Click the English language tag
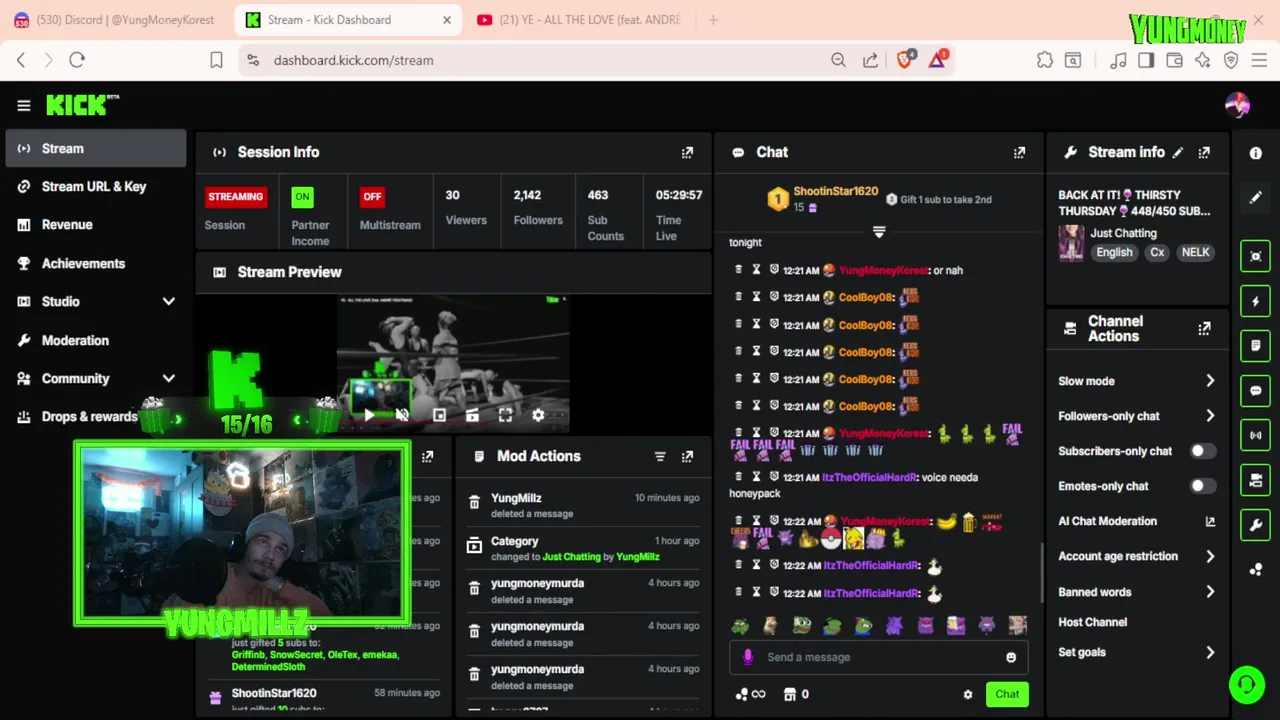 pos(1114,253)
